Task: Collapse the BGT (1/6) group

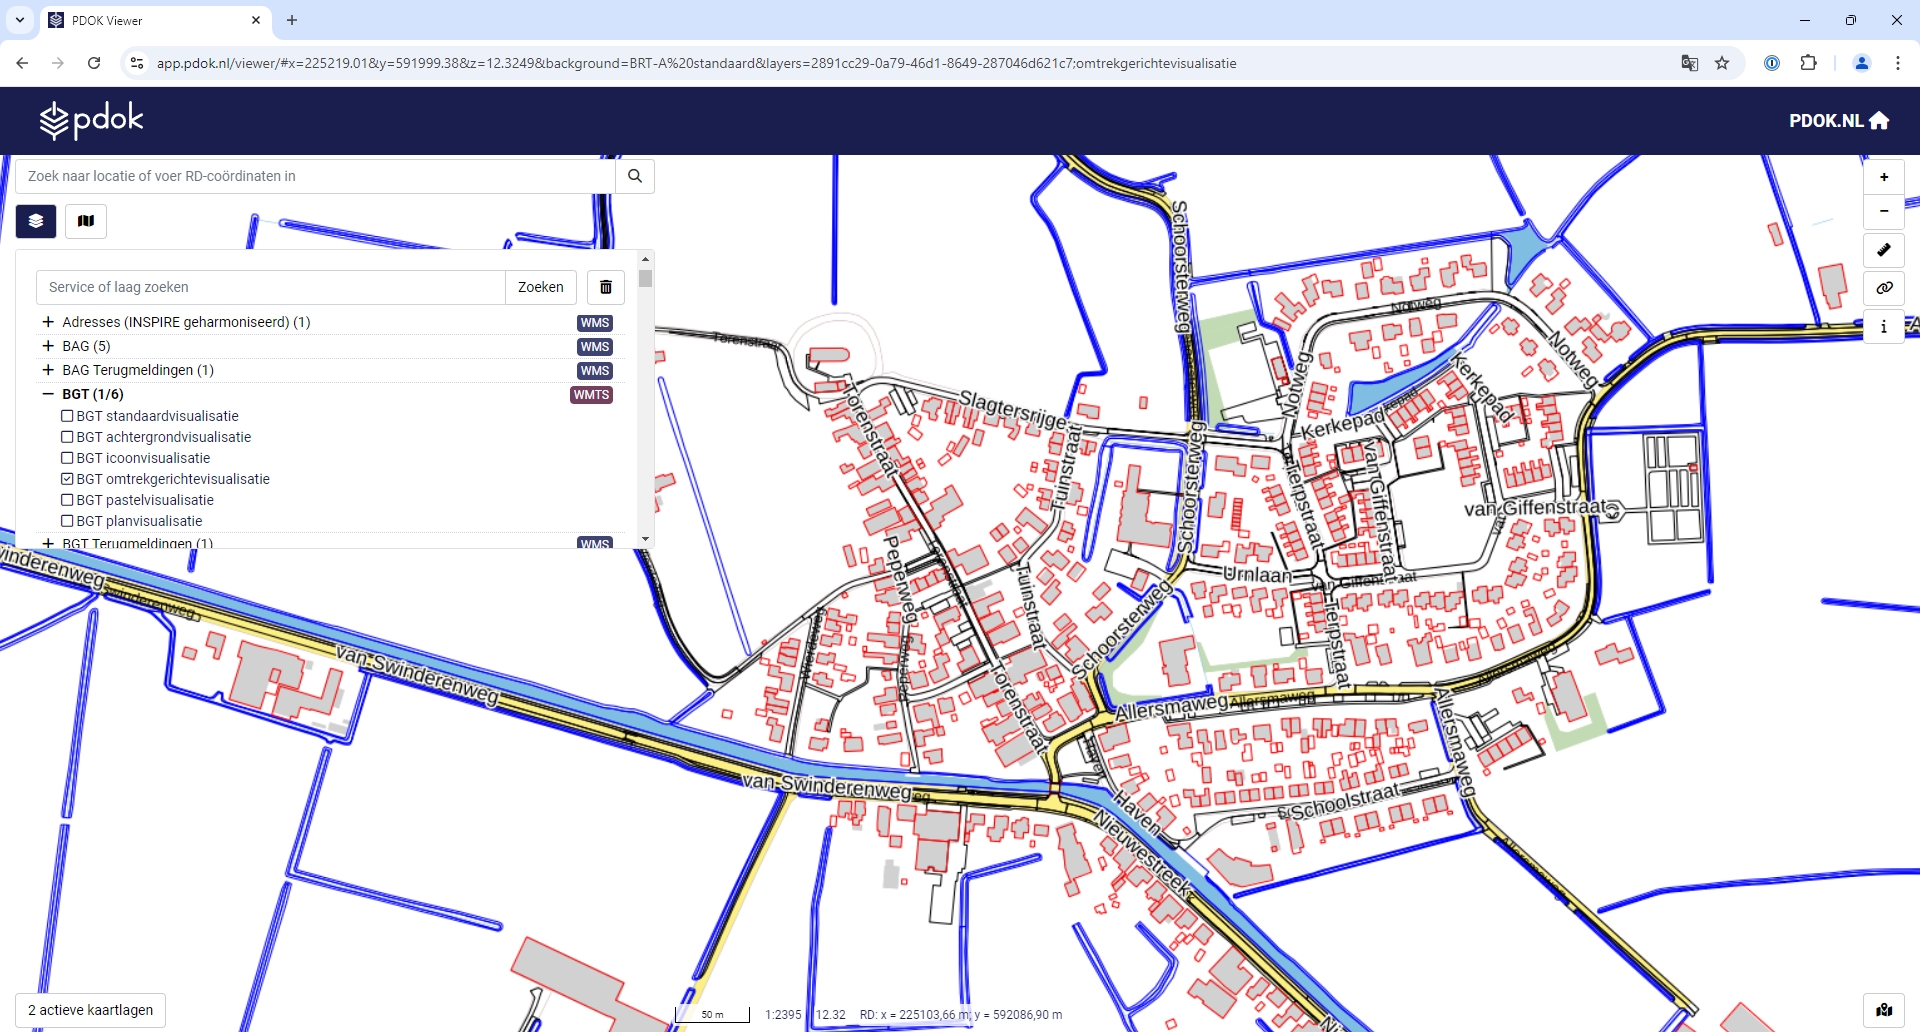Action: click(48, 394)
